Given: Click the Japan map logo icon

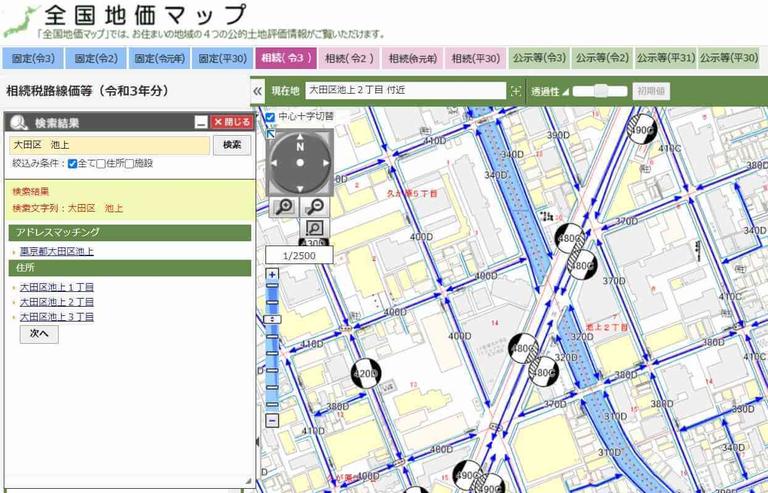Looking at the screenshot, I should point(21,21).
